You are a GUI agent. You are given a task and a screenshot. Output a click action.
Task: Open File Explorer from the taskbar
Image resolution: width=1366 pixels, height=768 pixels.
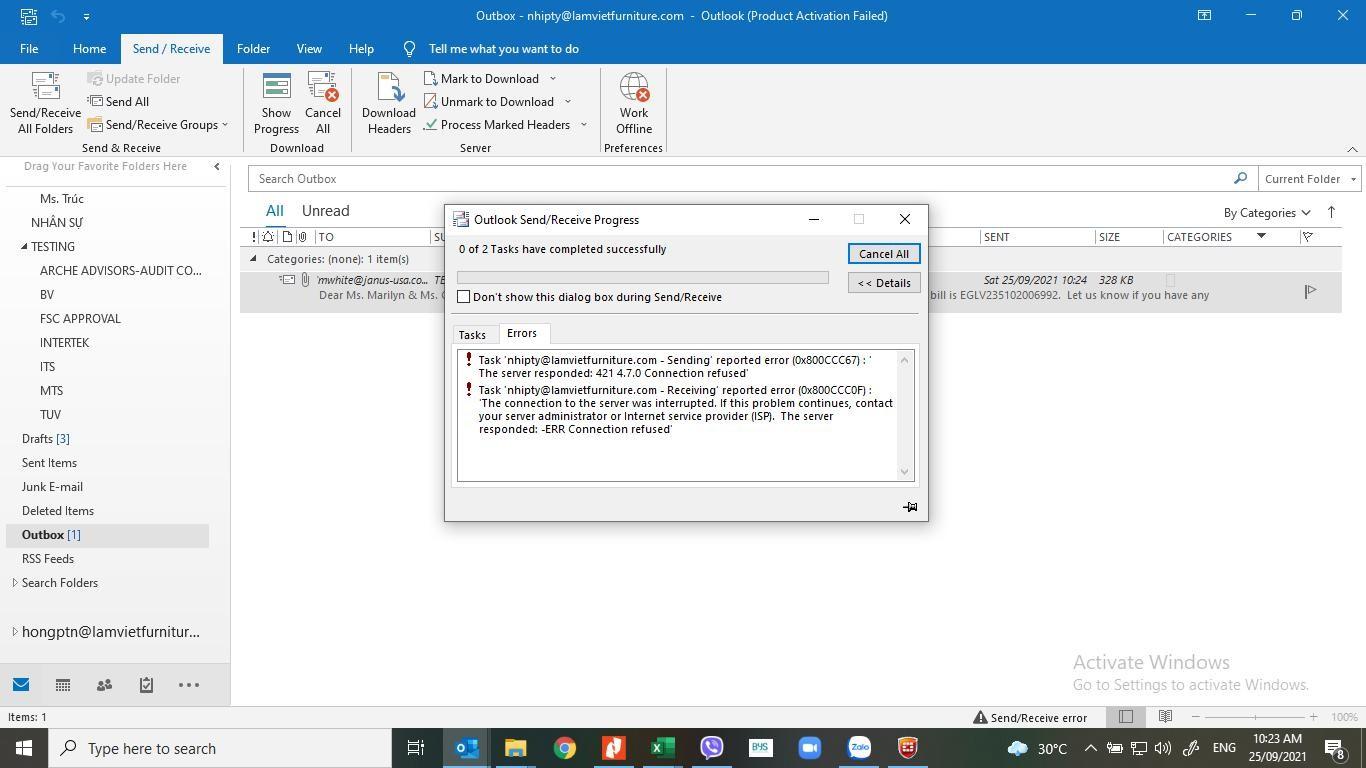(x=516, y=748)
